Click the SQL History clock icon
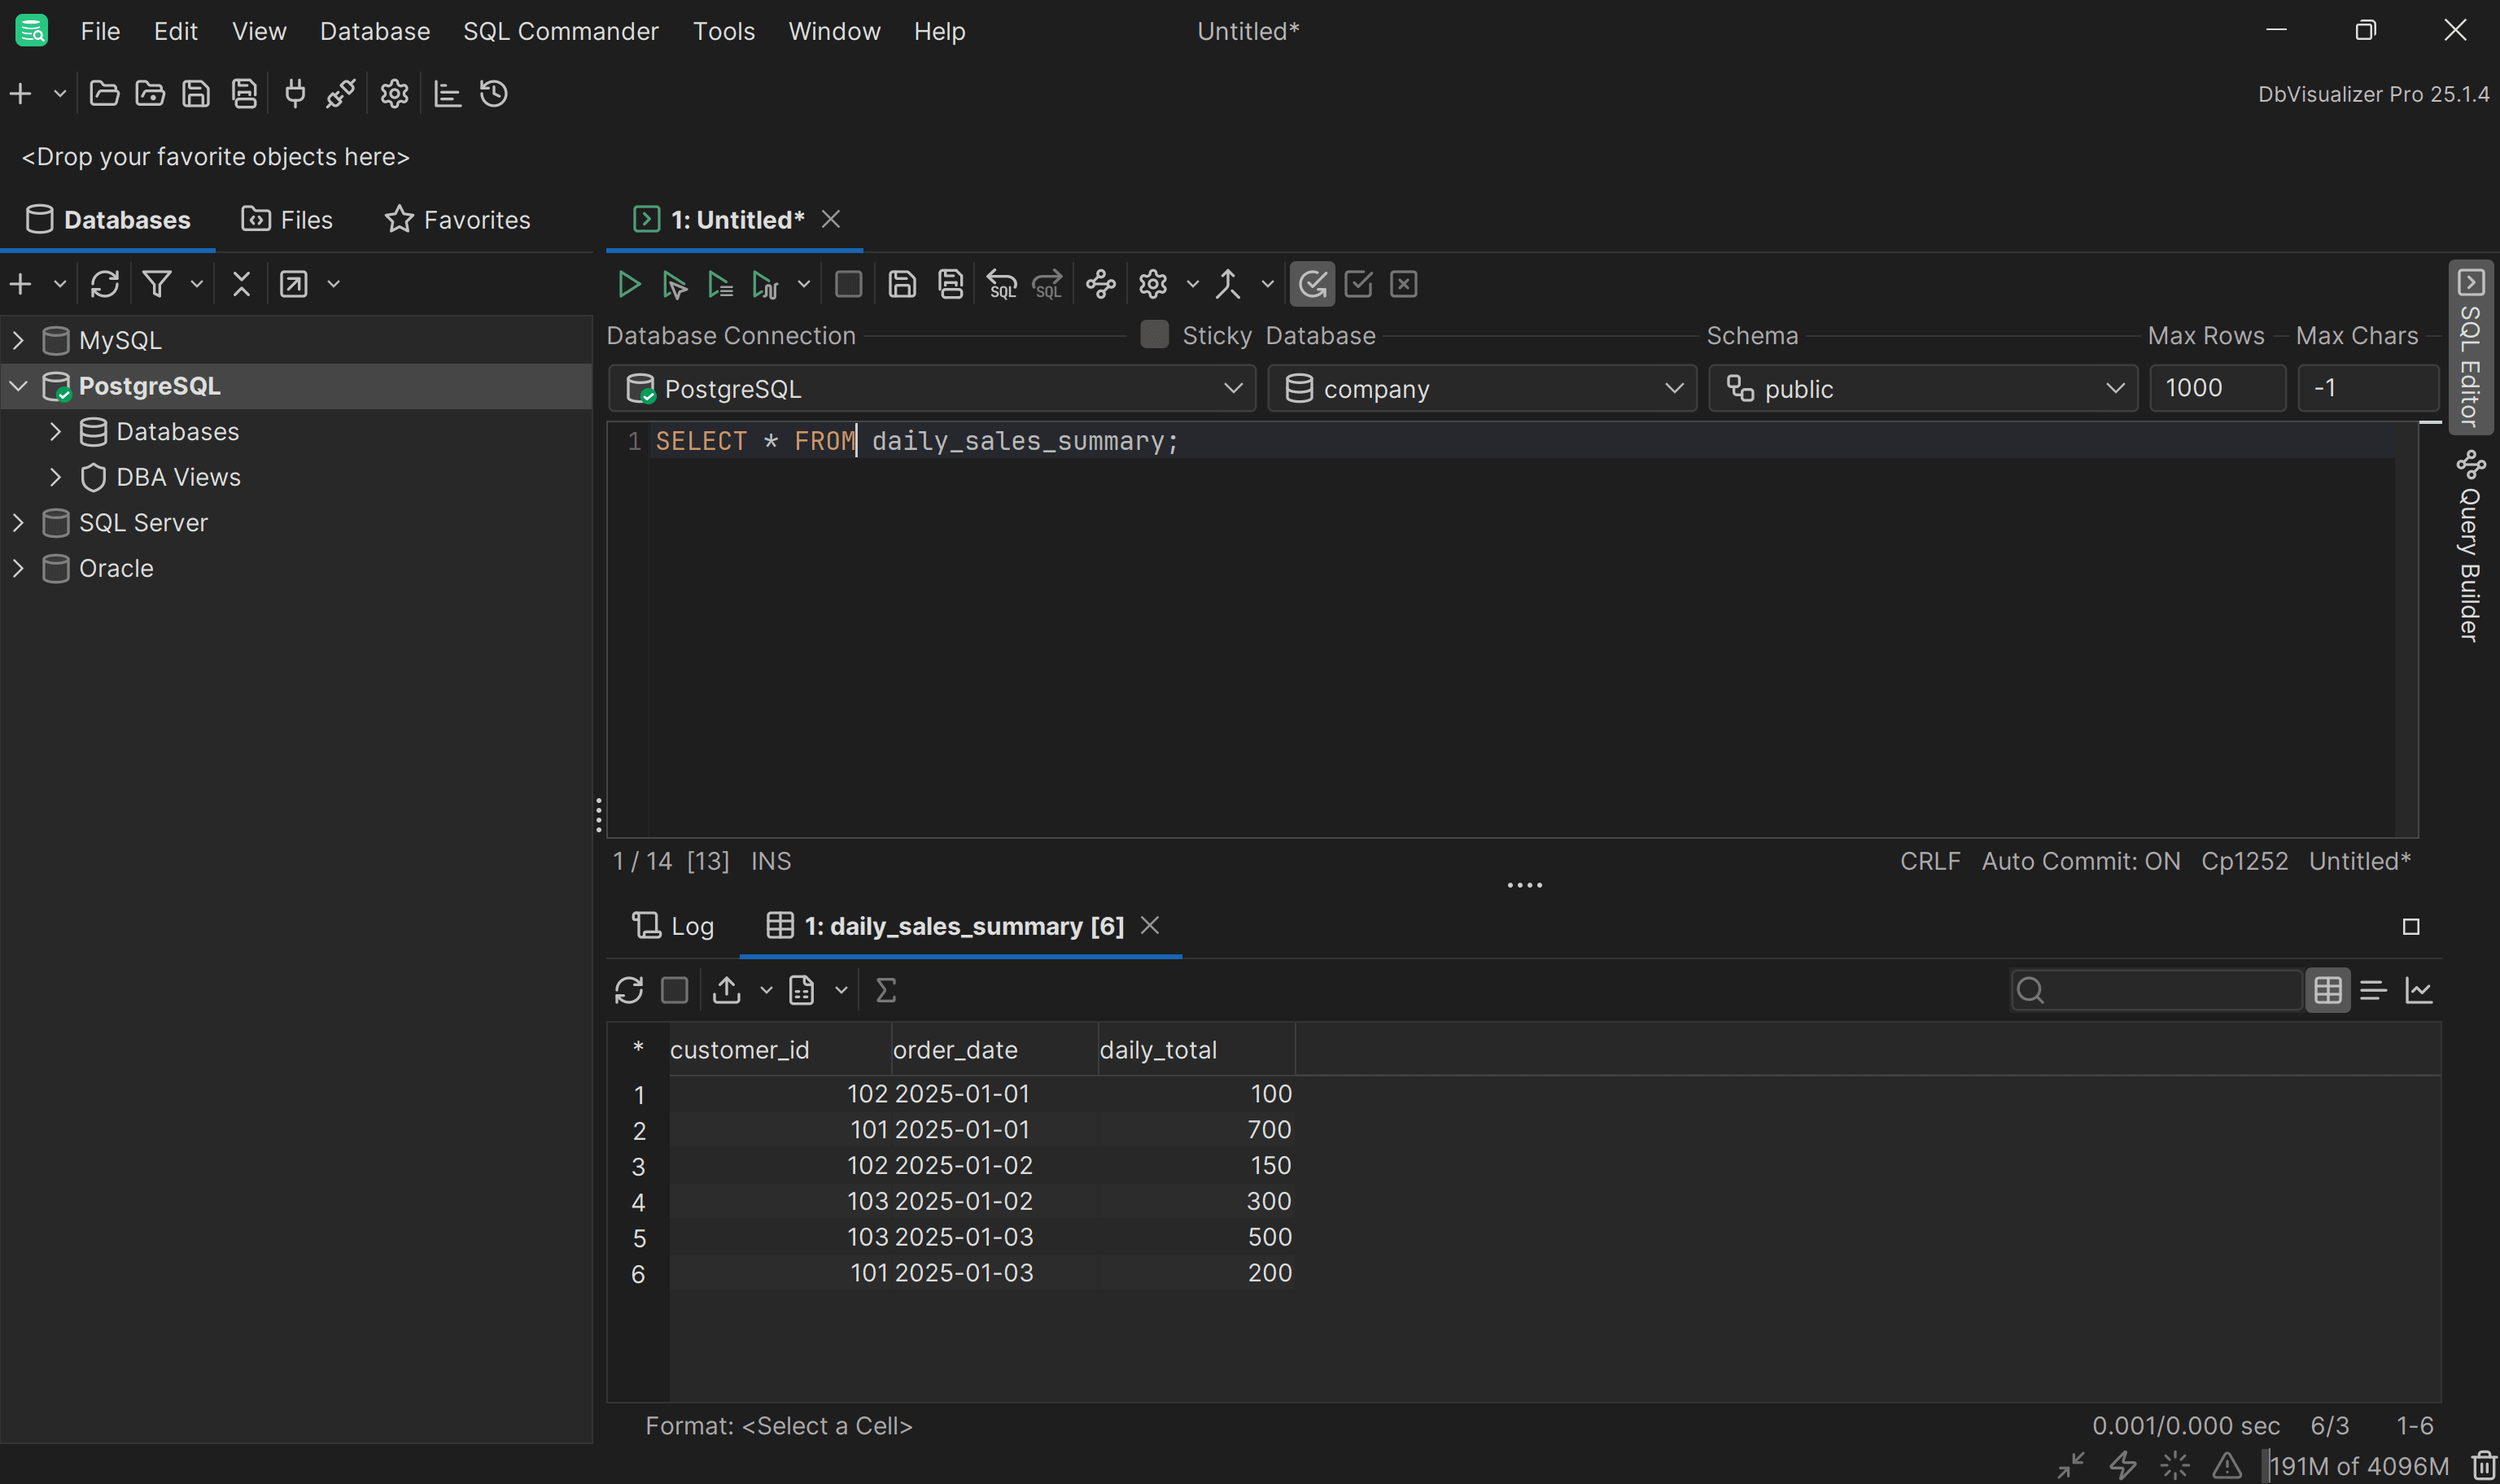Viewport: 2500px width, 1484px height. (494, 94)
